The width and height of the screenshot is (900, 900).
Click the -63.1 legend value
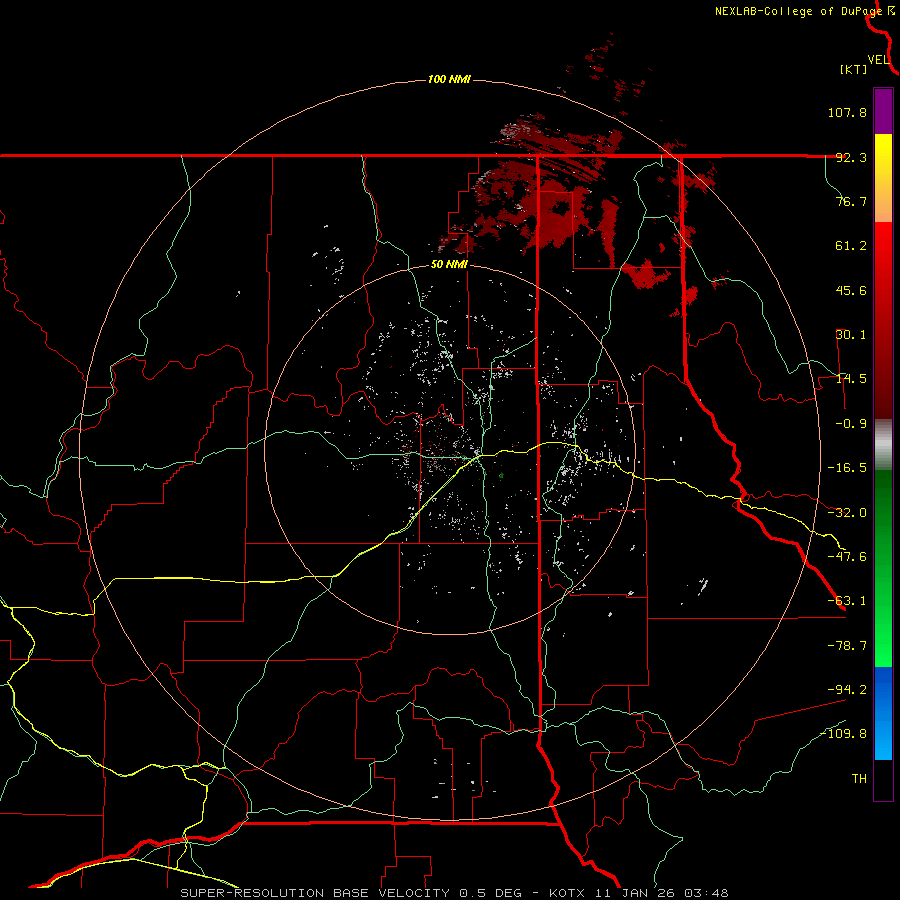point(847,601)
